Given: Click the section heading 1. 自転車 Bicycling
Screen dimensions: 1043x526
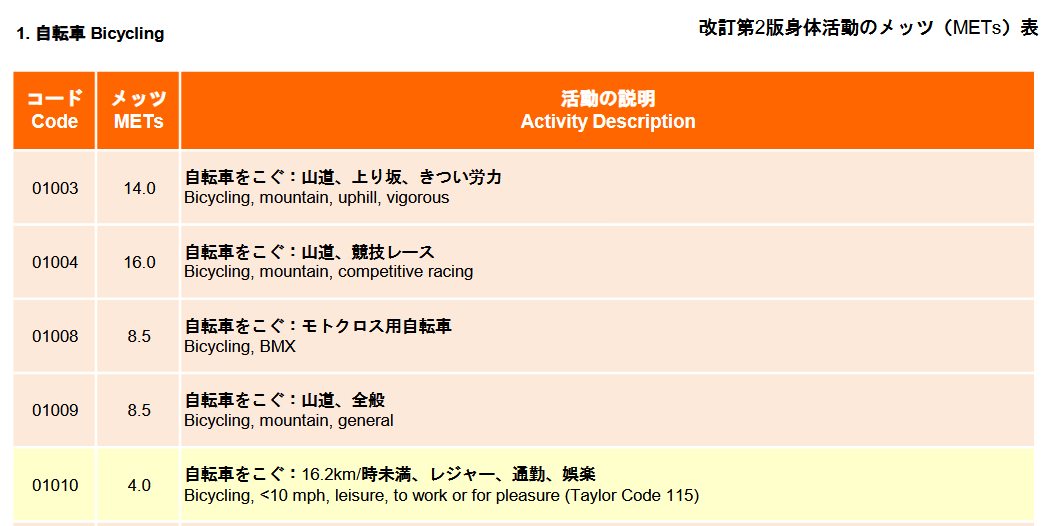Looking at the screenshot, I should 90,34.
